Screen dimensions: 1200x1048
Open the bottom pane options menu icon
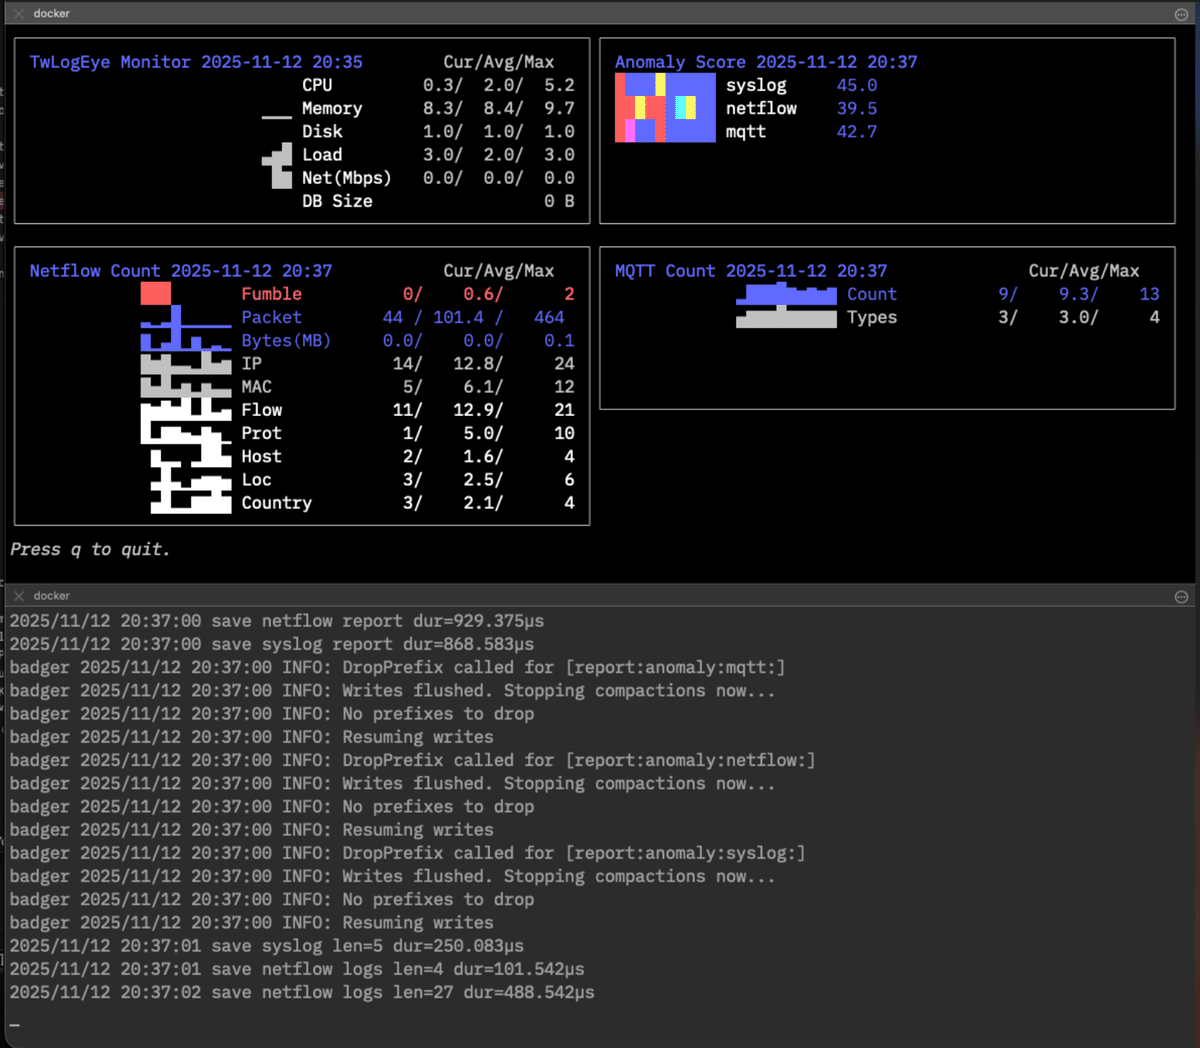[x=1181, y=596]
